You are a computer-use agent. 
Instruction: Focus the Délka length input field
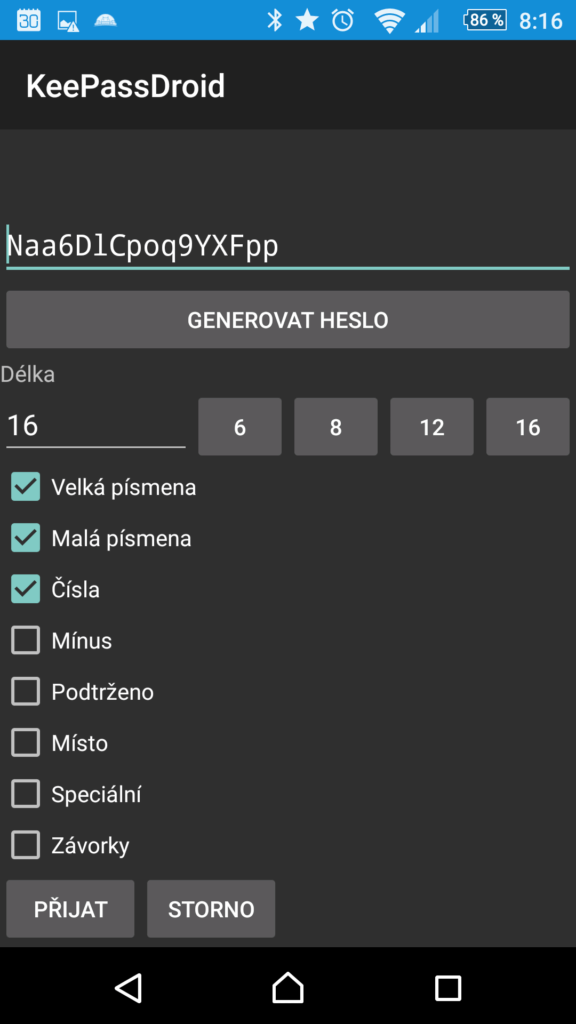(x=96, y=426)
